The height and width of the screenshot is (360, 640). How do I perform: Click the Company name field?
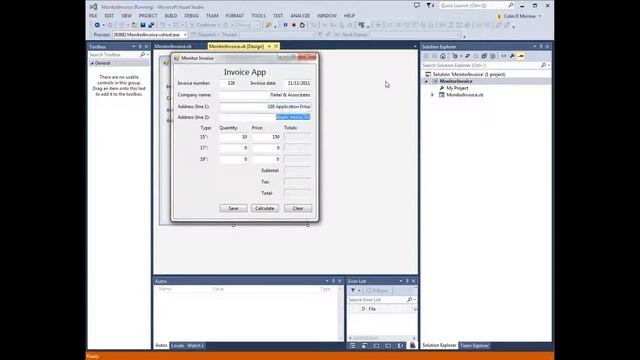coord(265,95)
